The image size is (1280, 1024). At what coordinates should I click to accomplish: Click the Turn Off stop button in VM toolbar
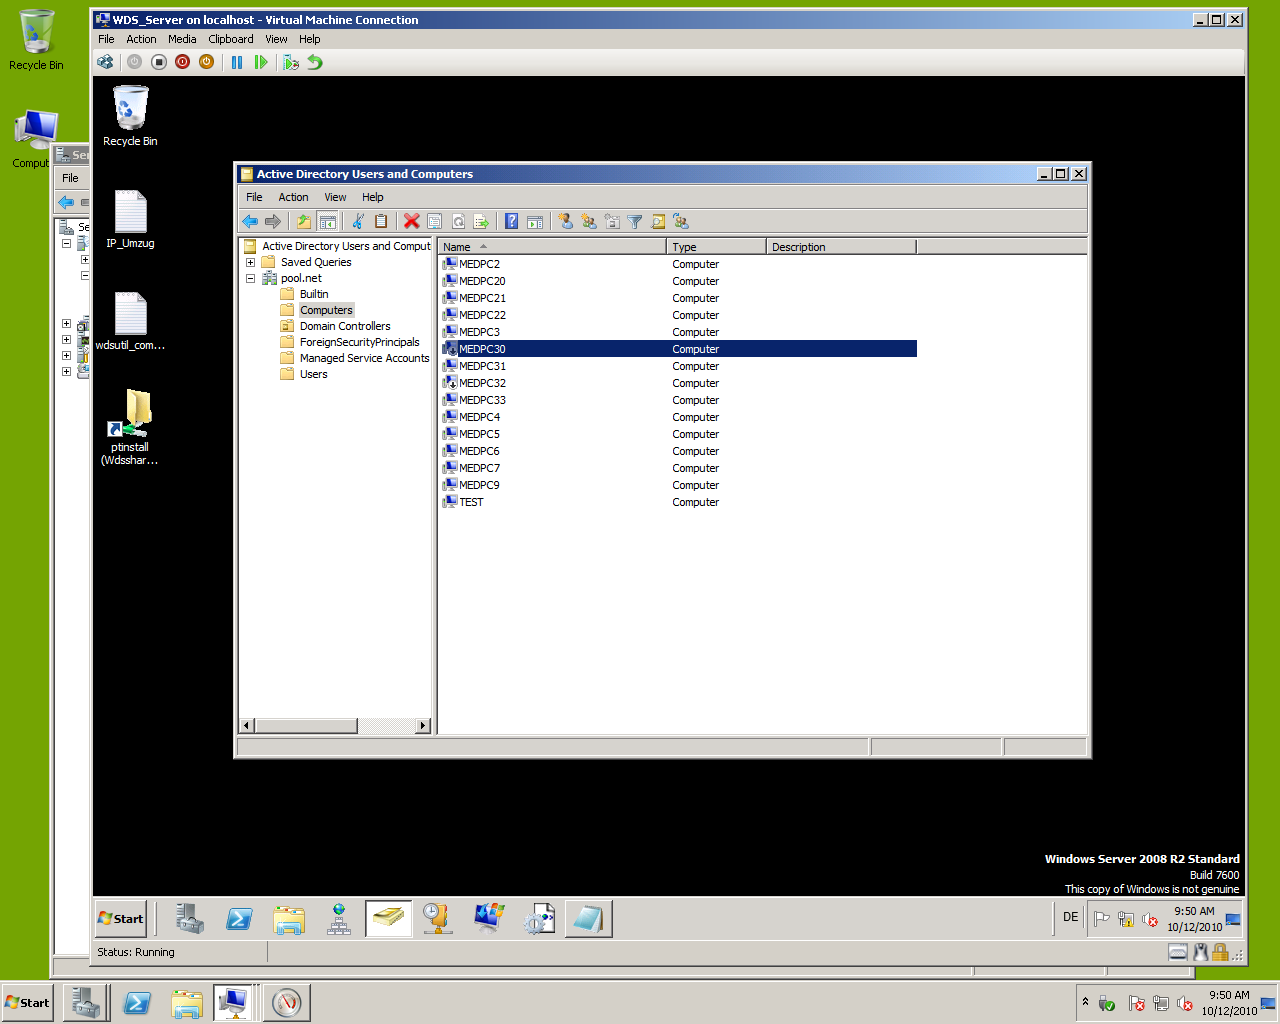[x=158, y=62]
